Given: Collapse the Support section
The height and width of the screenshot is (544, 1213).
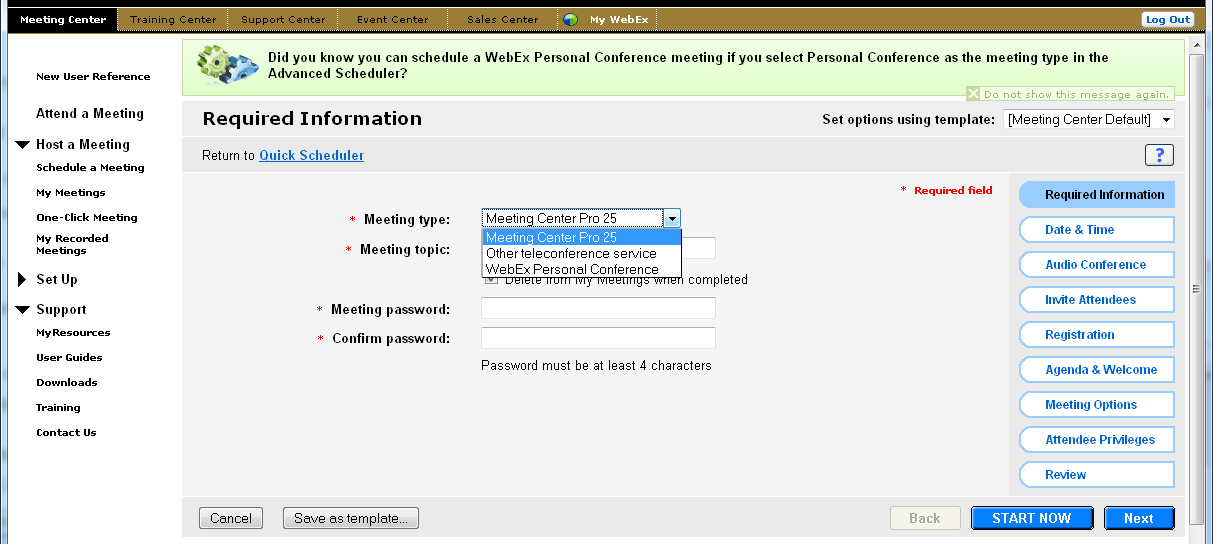Looking at the screenshot, I should 23,310.
